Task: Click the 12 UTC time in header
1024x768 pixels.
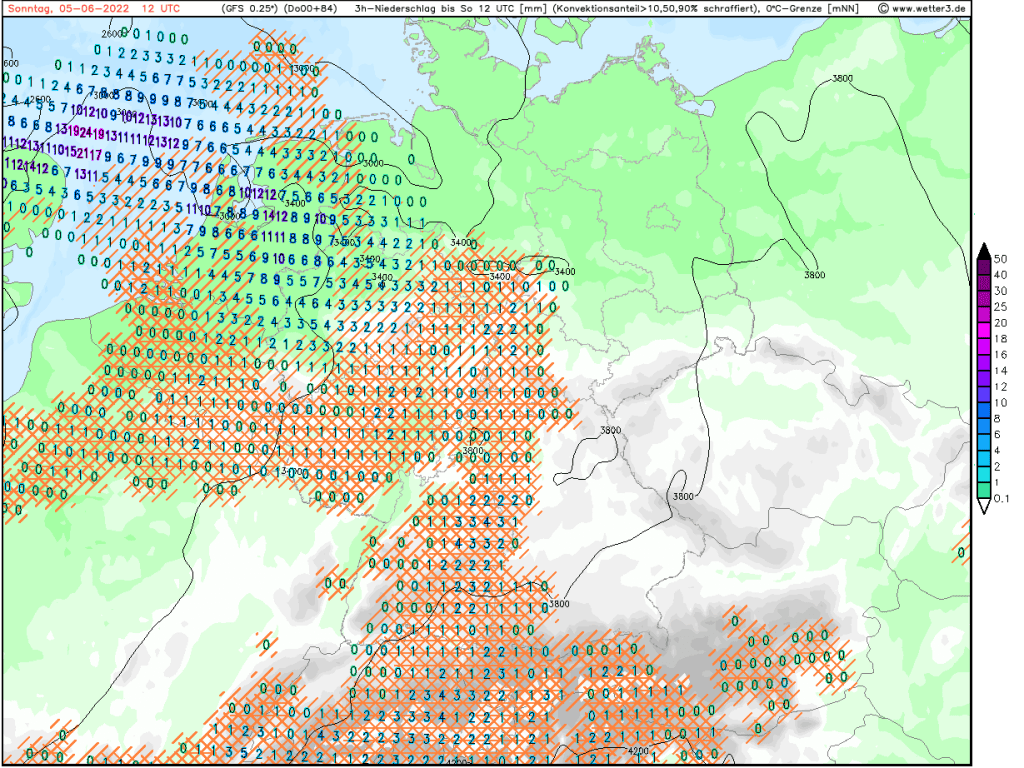Action: coord(162,8)
